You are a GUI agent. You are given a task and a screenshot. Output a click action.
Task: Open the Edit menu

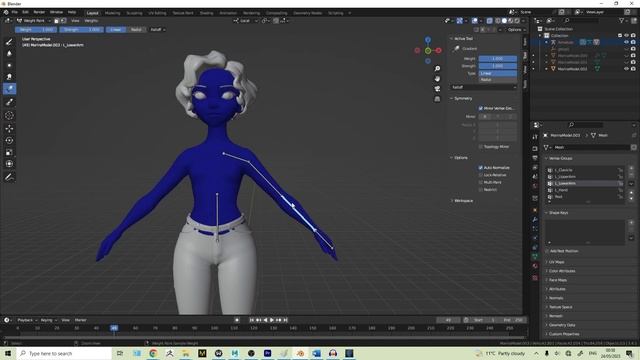(x=25, y=12)
